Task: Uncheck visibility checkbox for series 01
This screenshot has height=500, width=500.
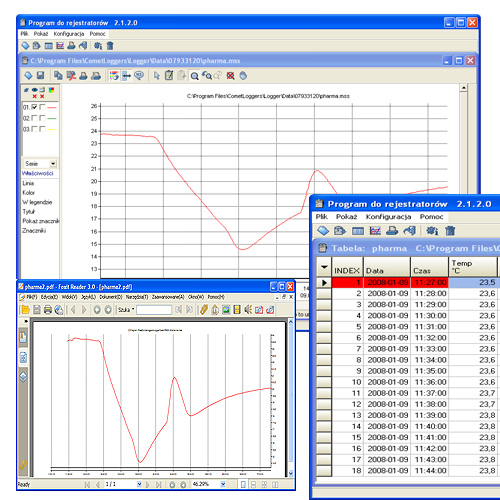Action: 34,107
